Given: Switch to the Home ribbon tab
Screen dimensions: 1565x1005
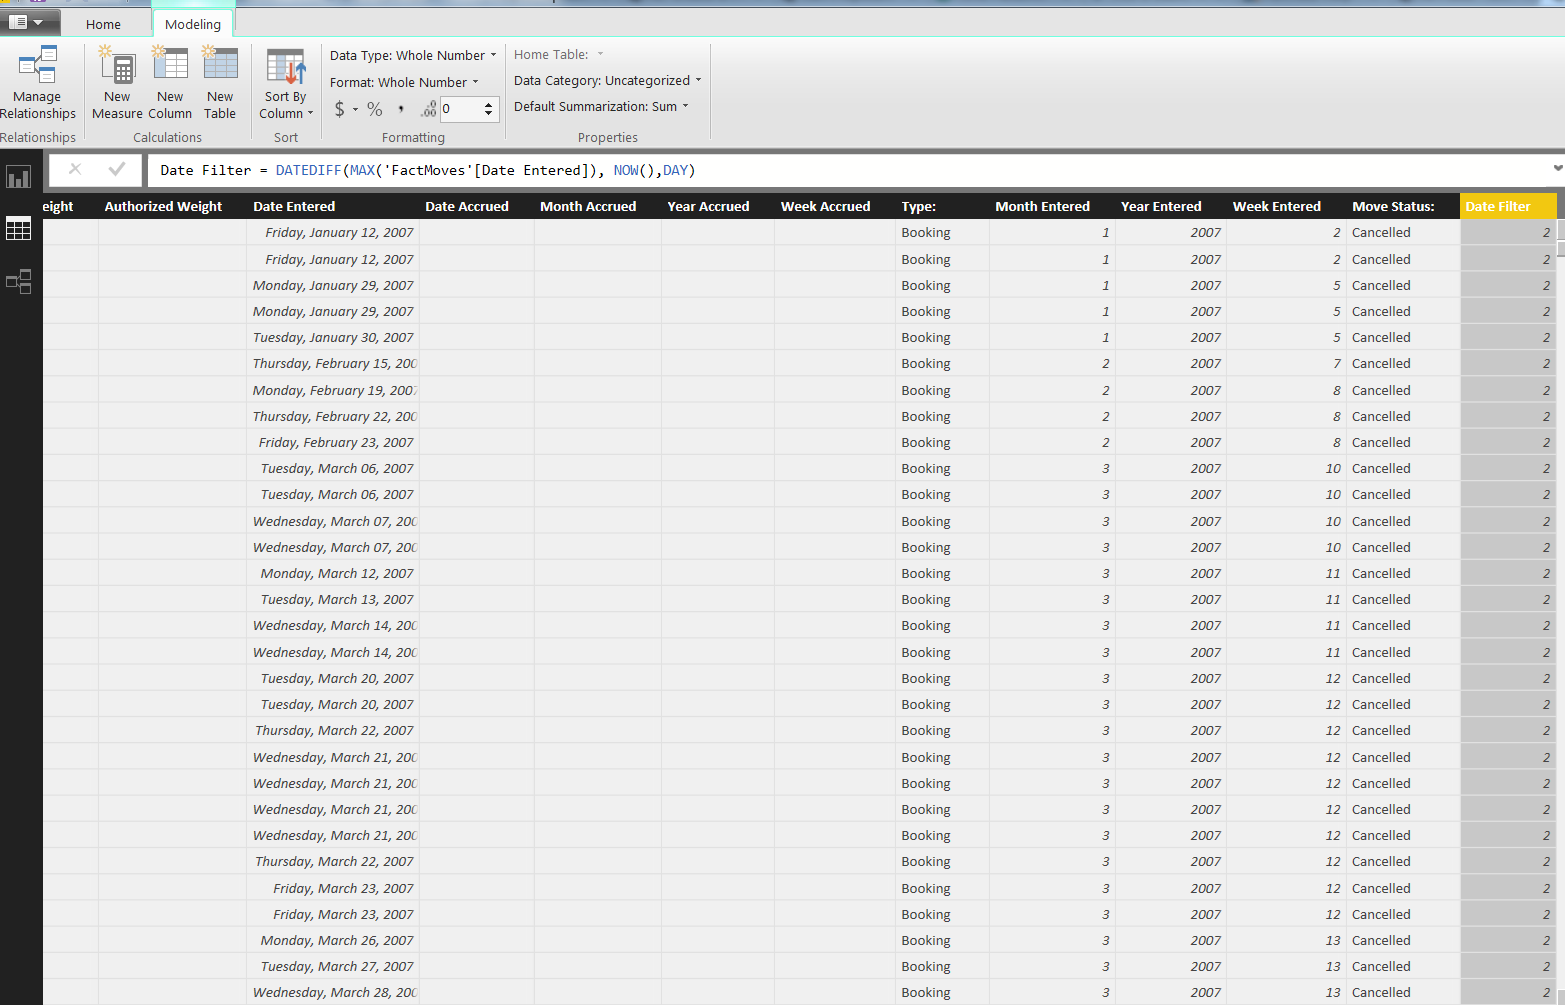Looking at the screenshot, I should (103, 24).
